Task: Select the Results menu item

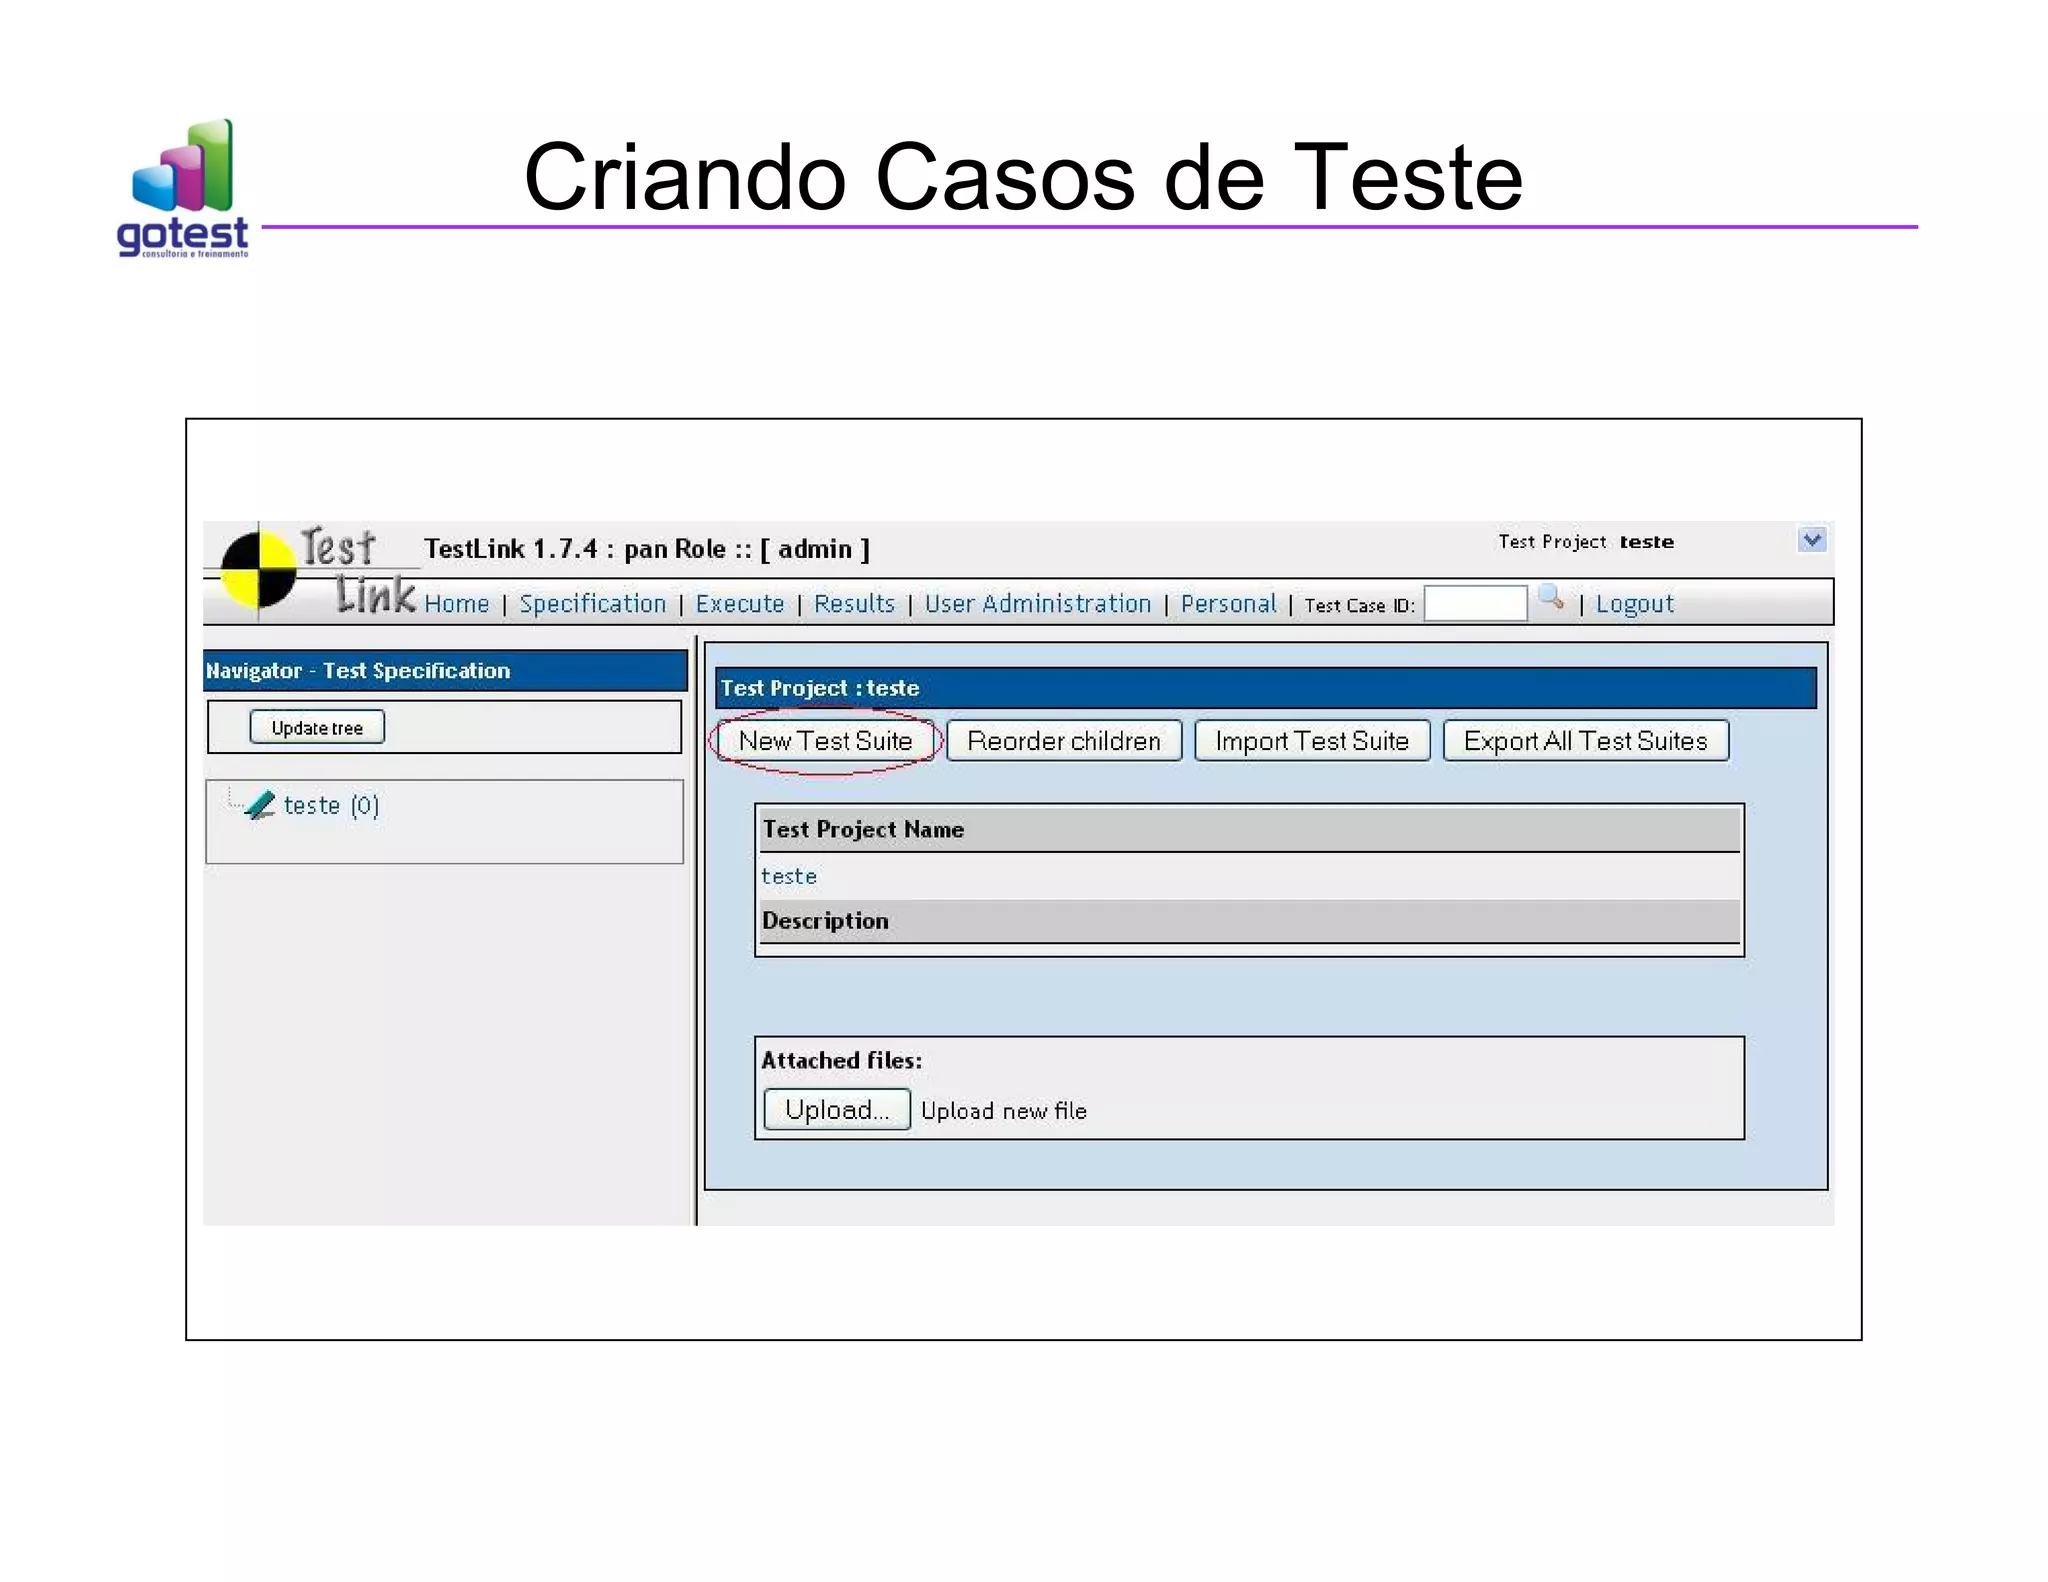Action: click(x=854, y=604)
